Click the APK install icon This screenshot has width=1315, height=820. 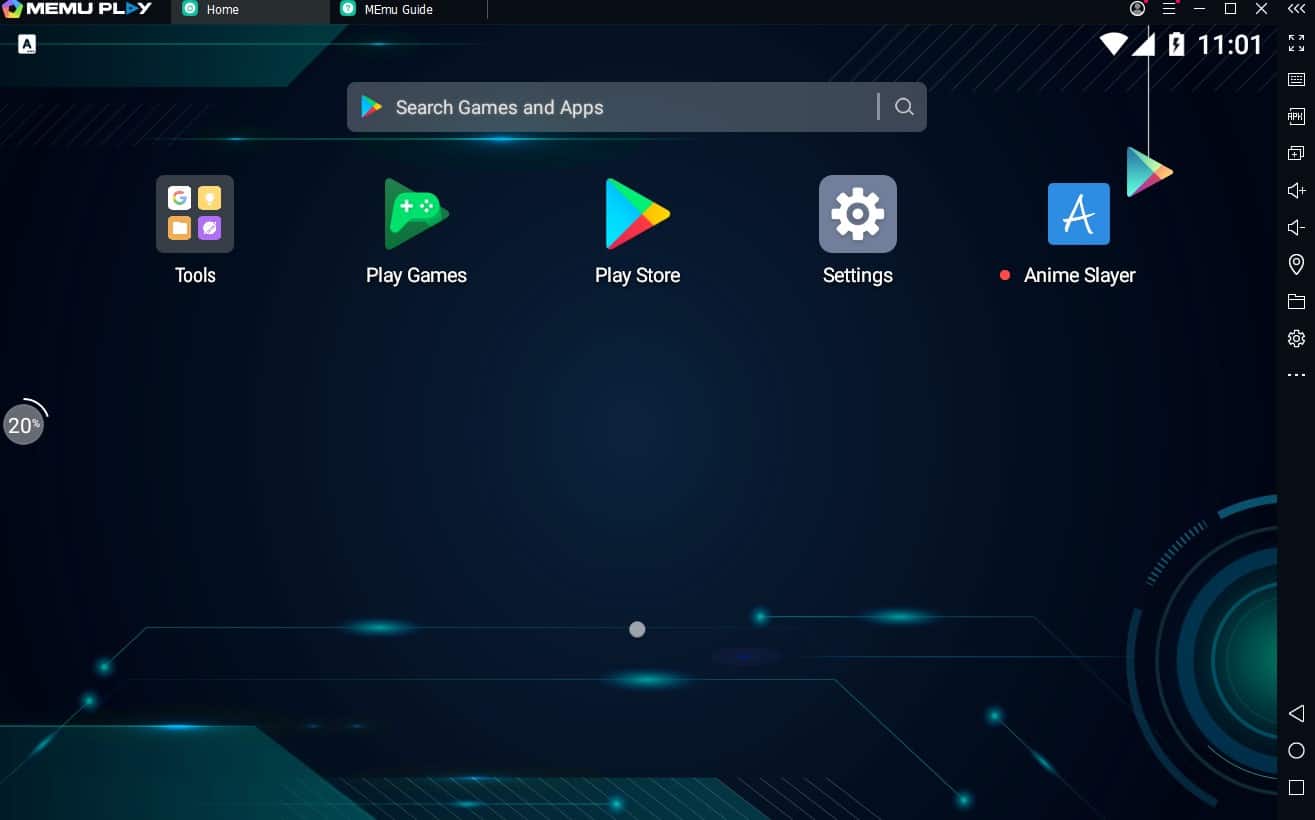1296,116
